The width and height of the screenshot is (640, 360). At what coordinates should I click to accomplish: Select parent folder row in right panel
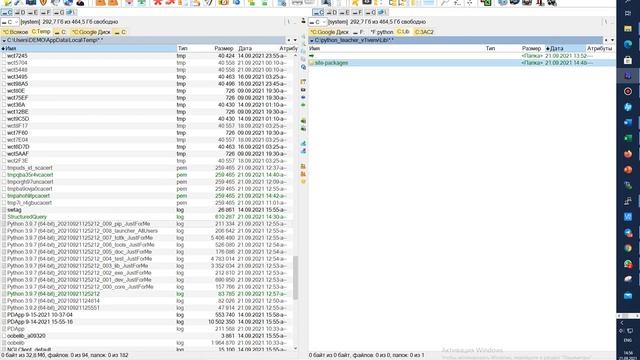[x=462, y=56]
